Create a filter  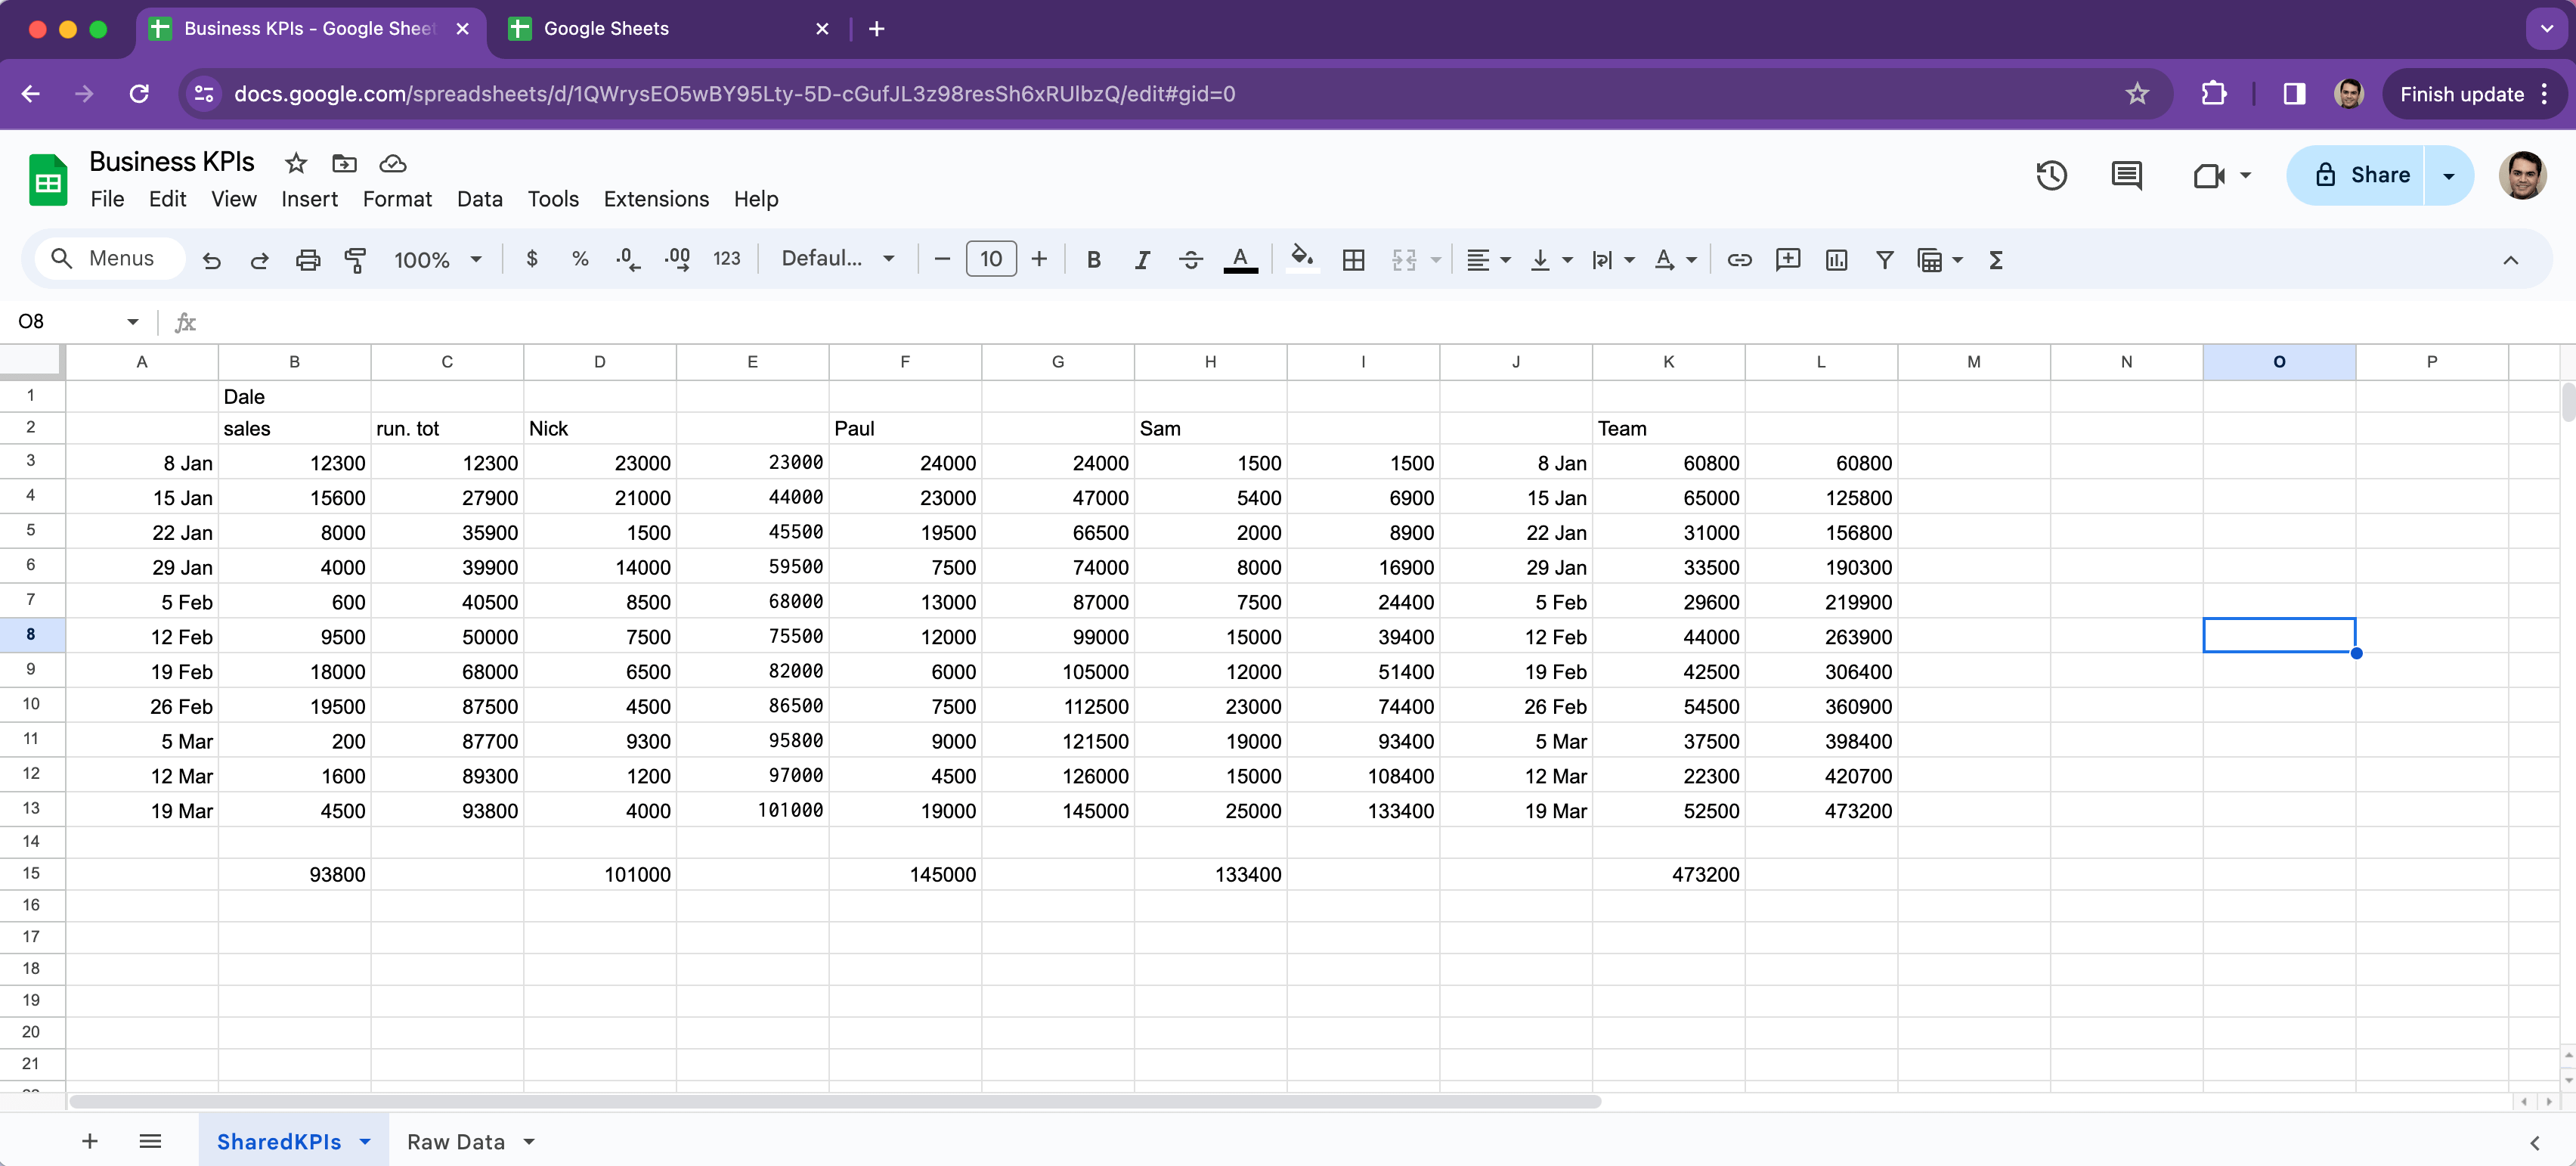[x=1884, y=259]
